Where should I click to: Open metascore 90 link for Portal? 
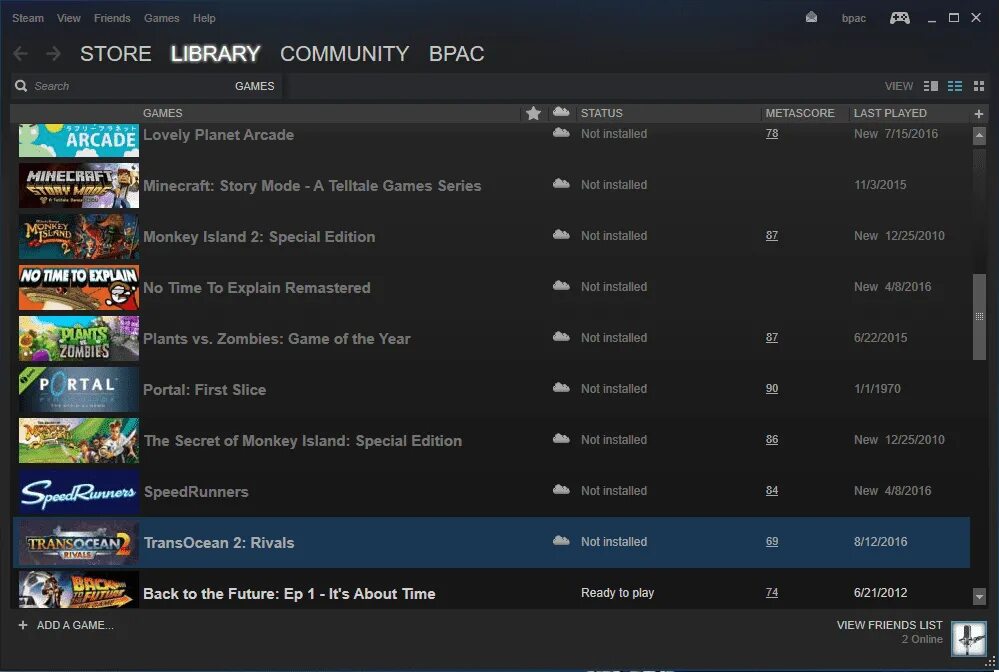(772, 388)
